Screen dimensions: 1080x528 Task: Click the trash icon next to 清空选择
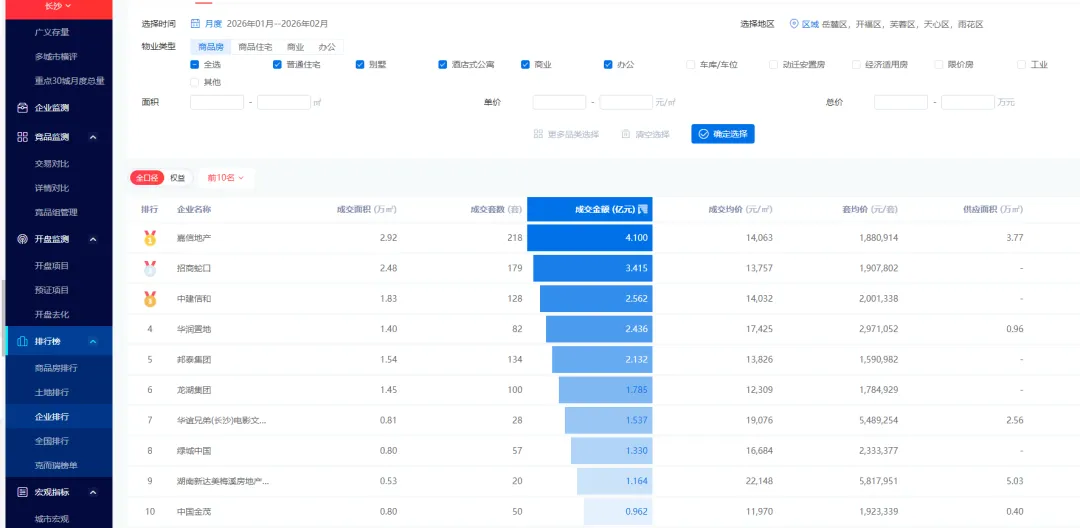pyautogui.click(x=625, y=134)
